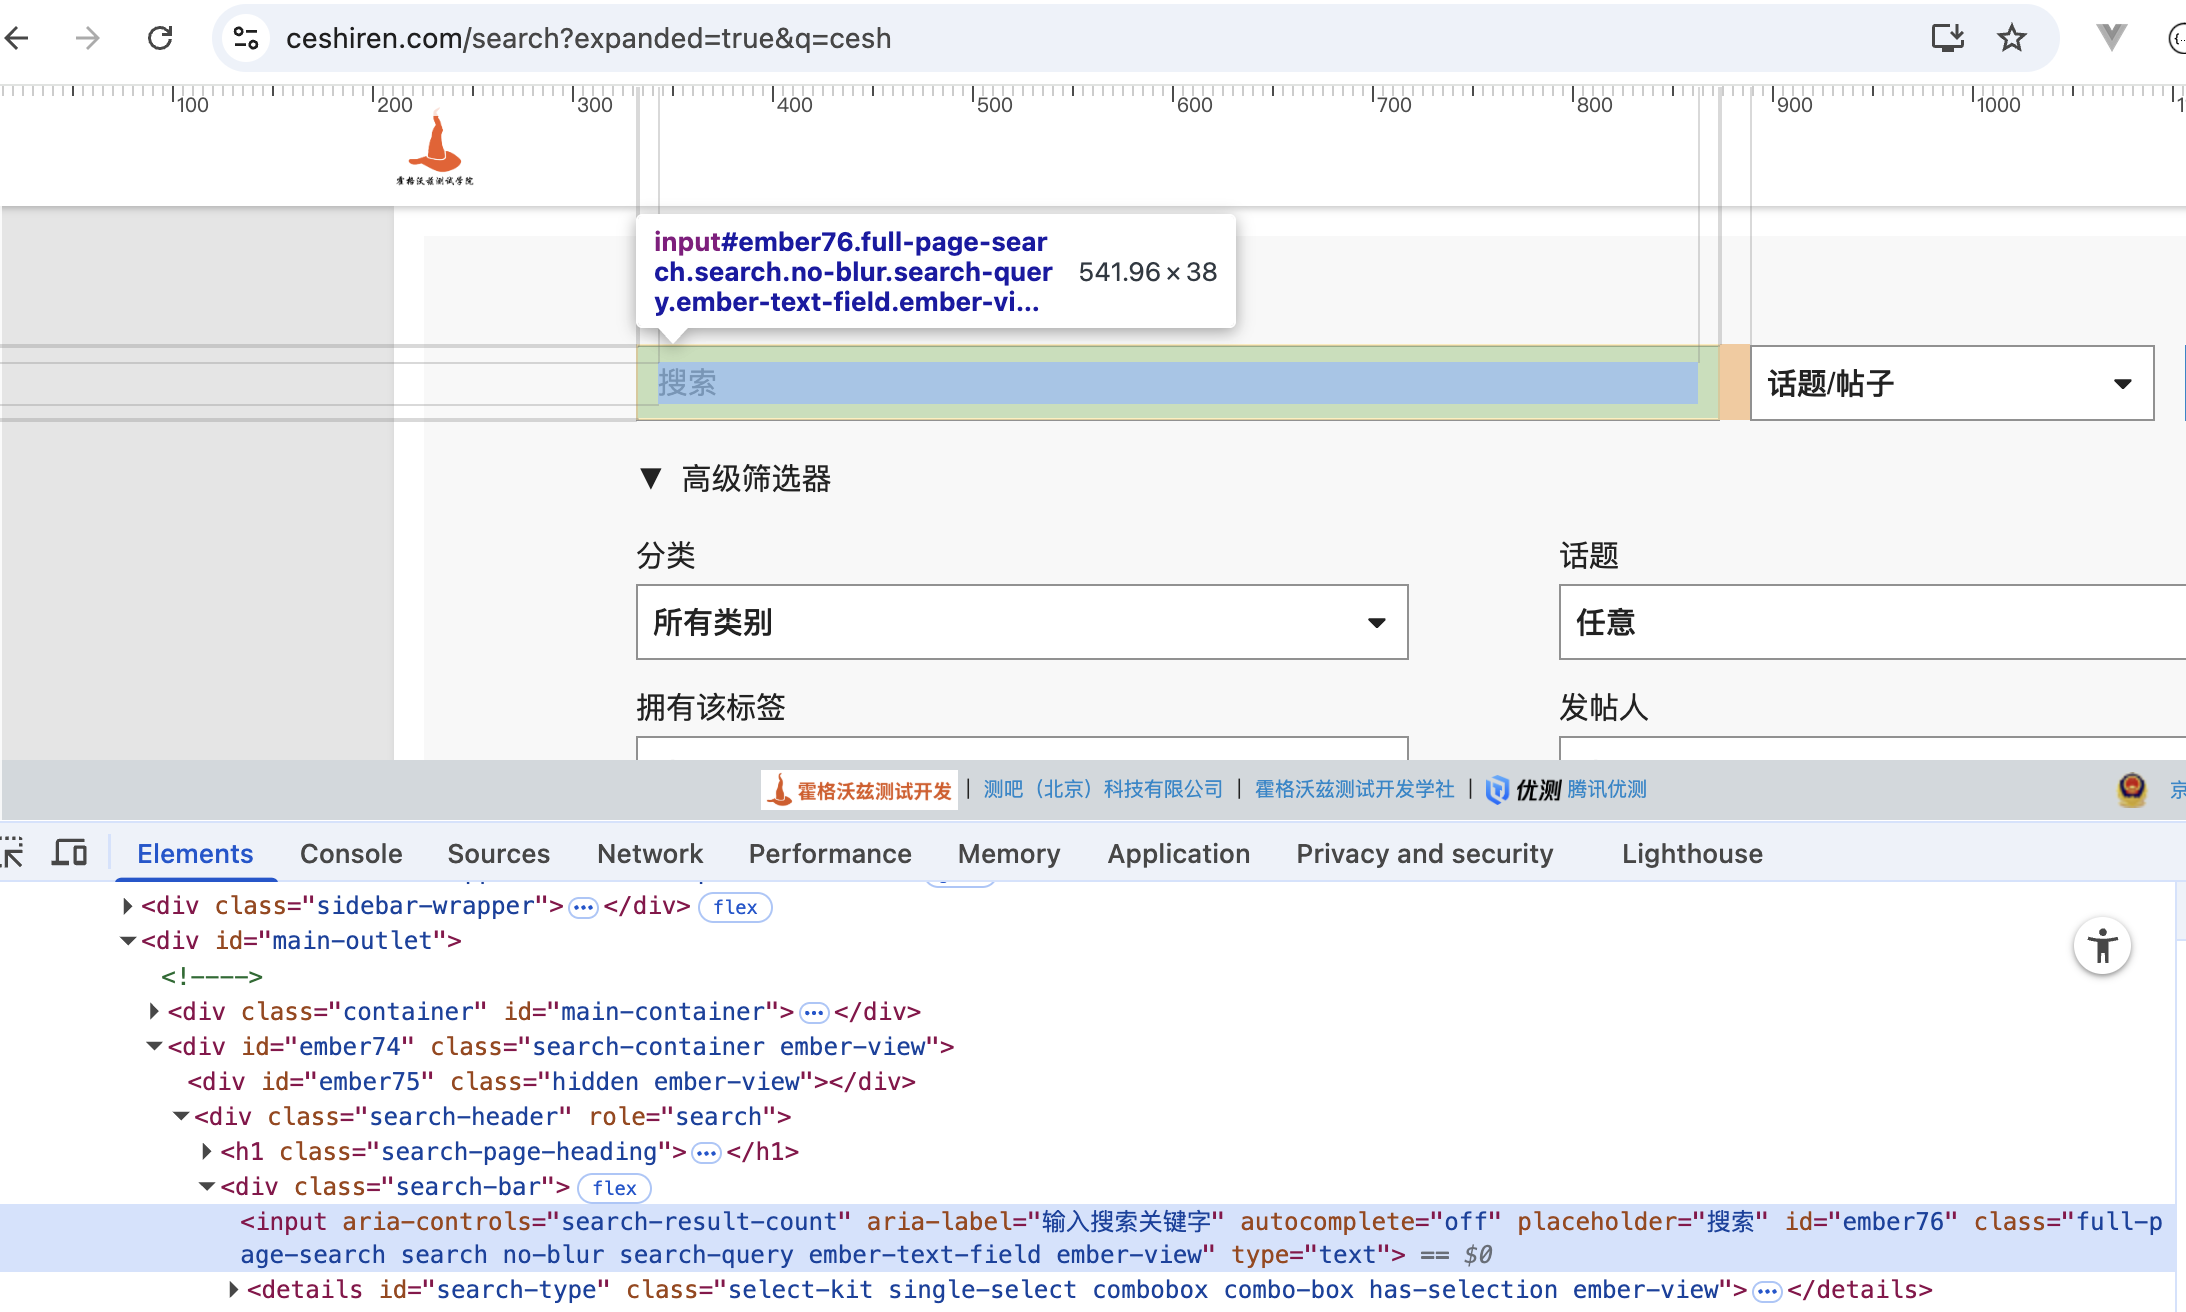This screenshot has height=1312, width=2186.
Task: Open the site information icon in address bar
Action: tap(246, 38)
